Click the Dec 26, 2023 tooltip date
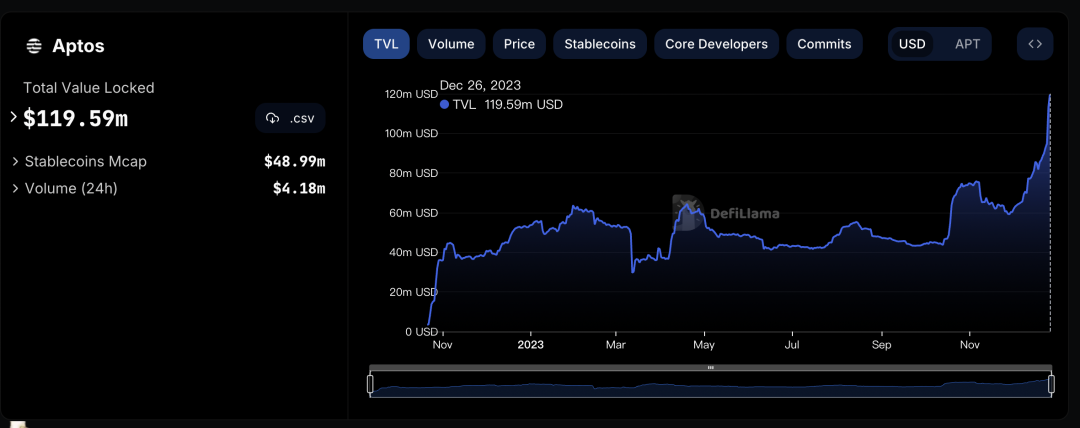The width and height of the screenshot is (1080, 428). coord(480,85)
